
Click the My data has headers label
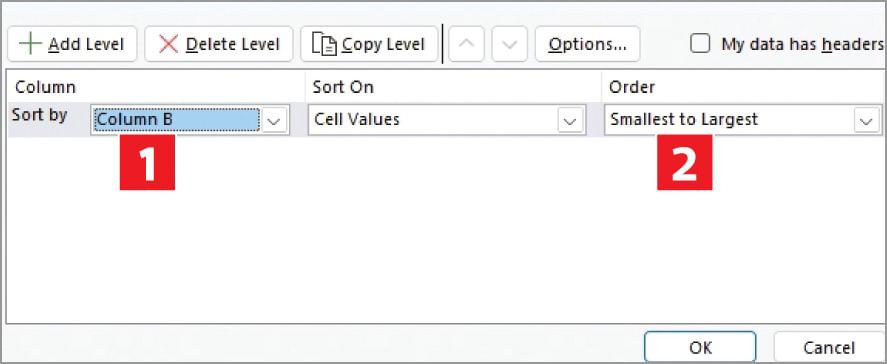[802, 44]
